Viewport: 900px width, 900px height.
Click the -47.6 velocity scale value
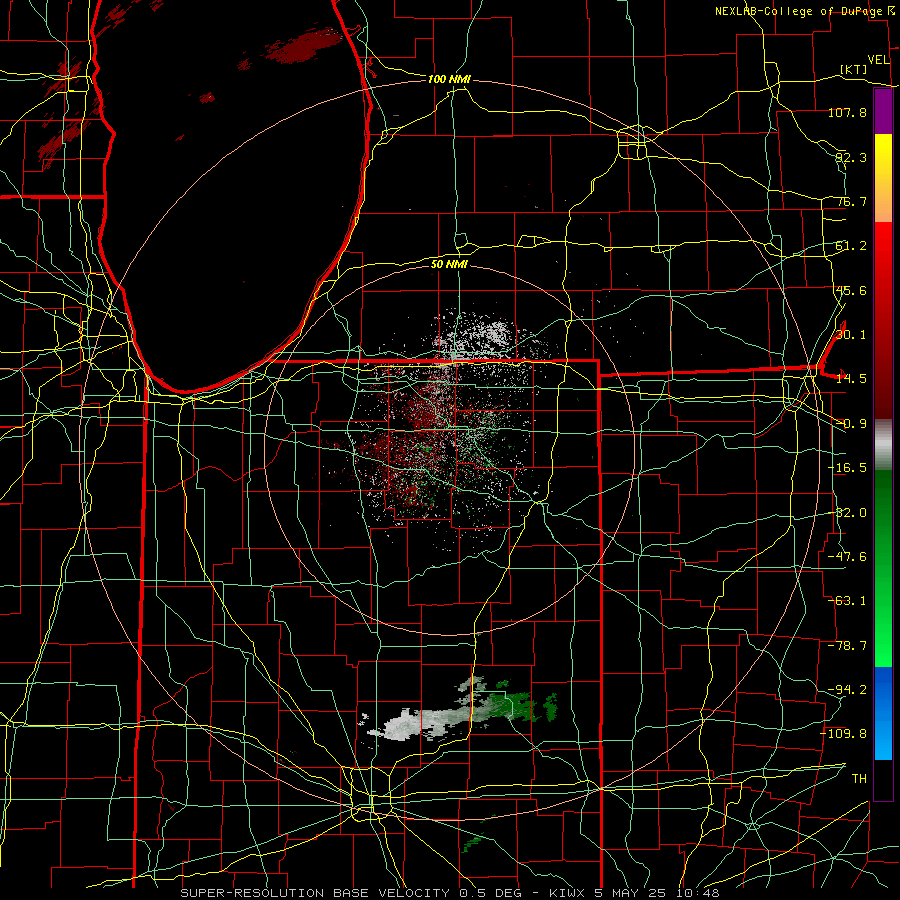(847, 557)
